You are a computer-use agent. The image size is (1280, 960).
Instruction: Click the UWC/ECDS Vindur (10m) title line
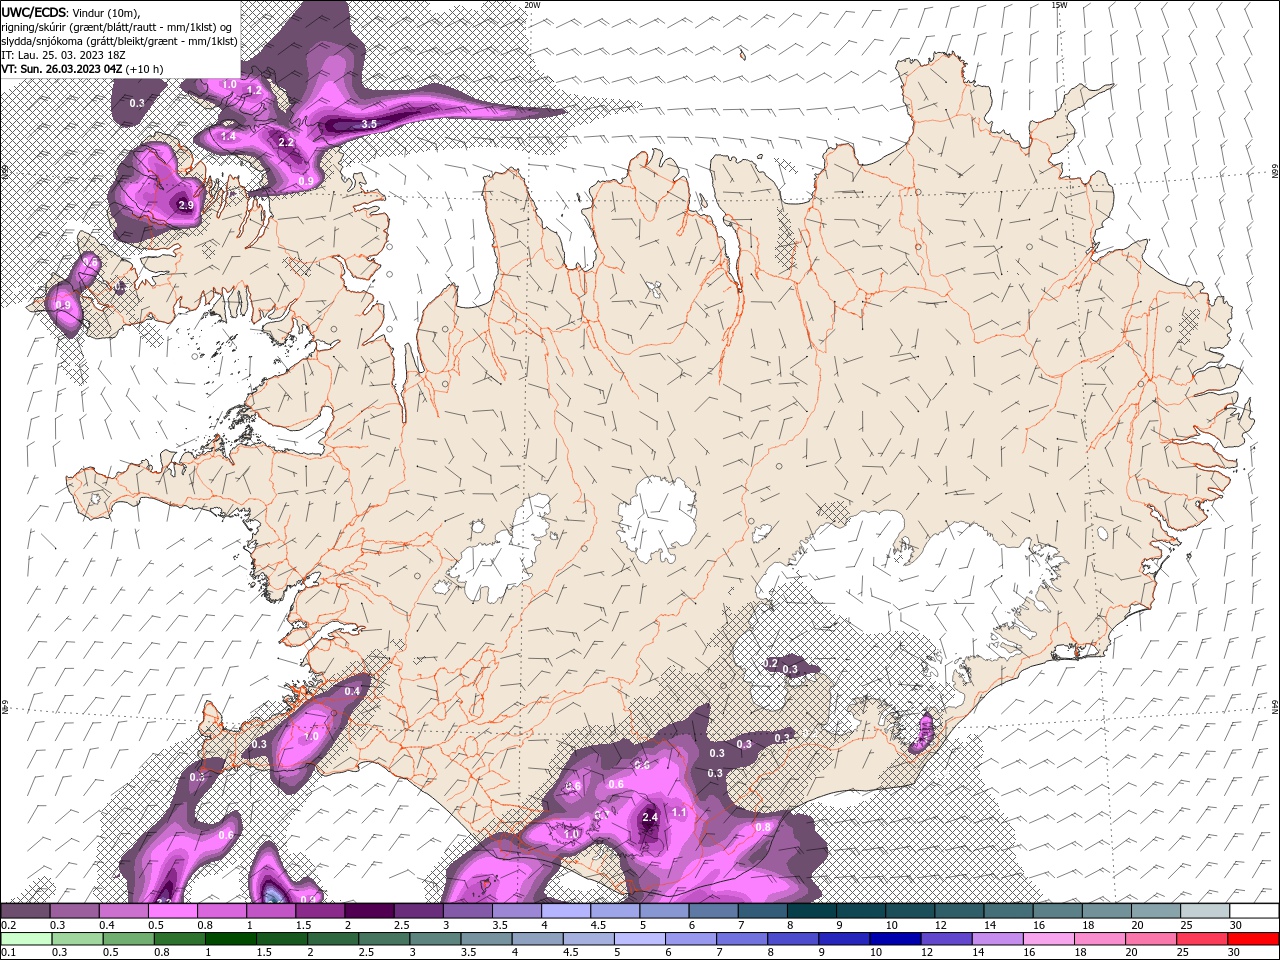click(x=71, y=12)
